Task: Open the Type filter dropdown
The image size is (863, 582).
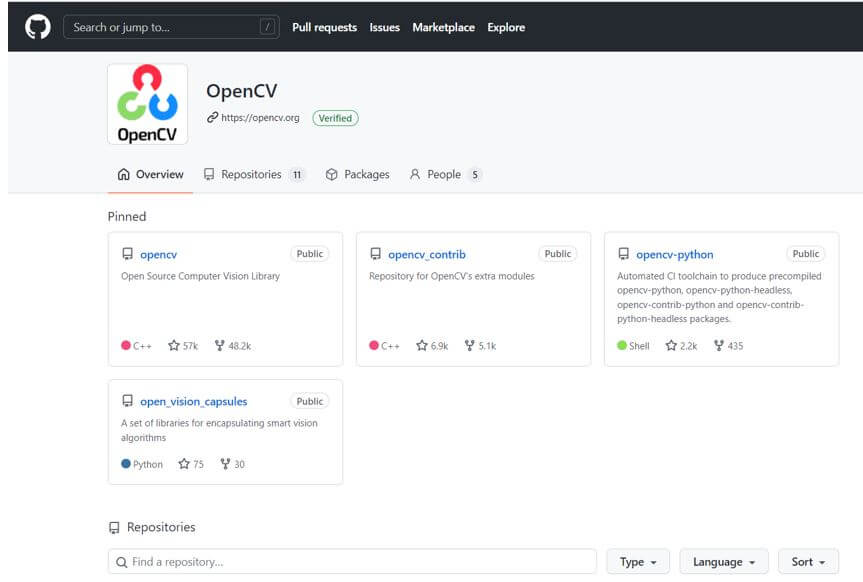Action: 637,561
